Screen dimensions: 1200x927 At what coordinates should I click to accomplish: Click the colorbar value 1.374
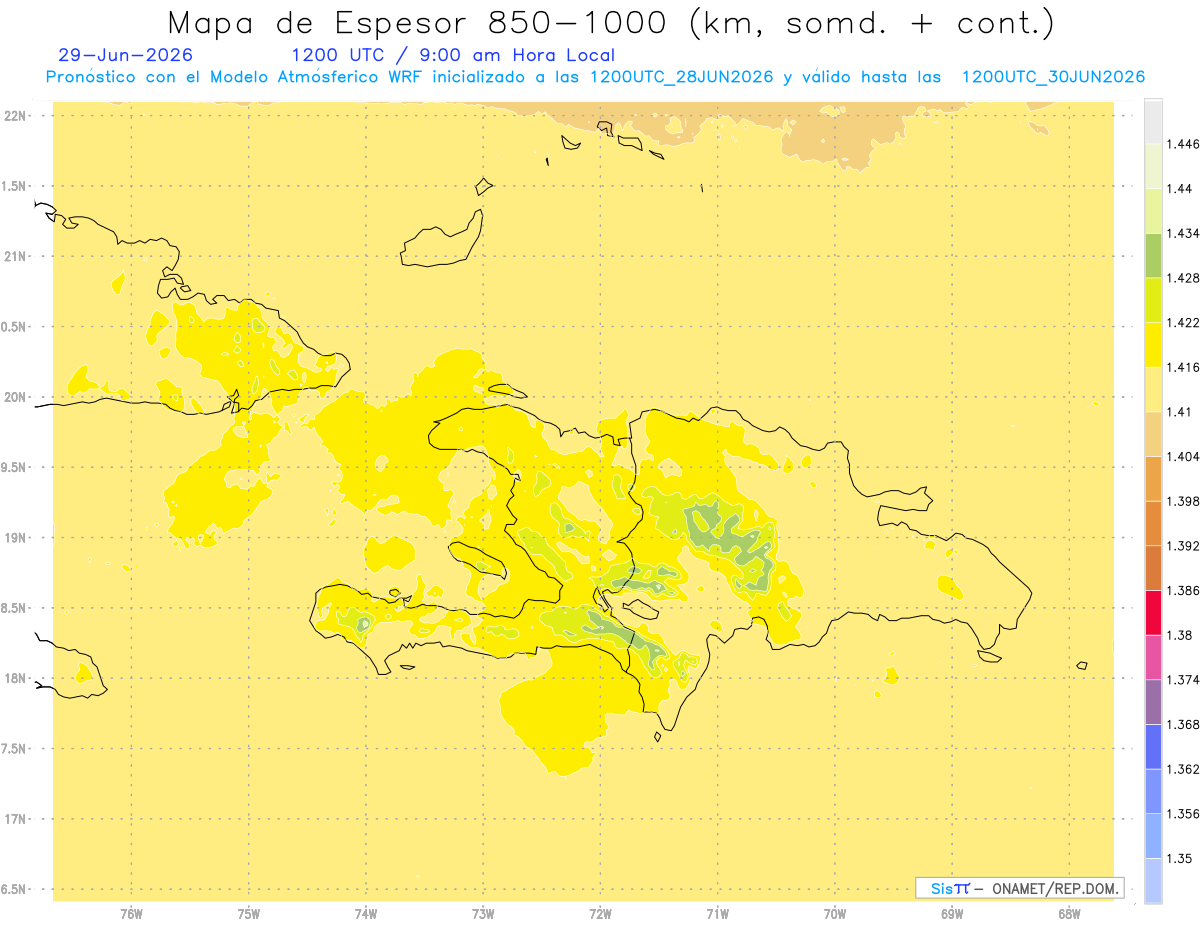click(1185, 680)
